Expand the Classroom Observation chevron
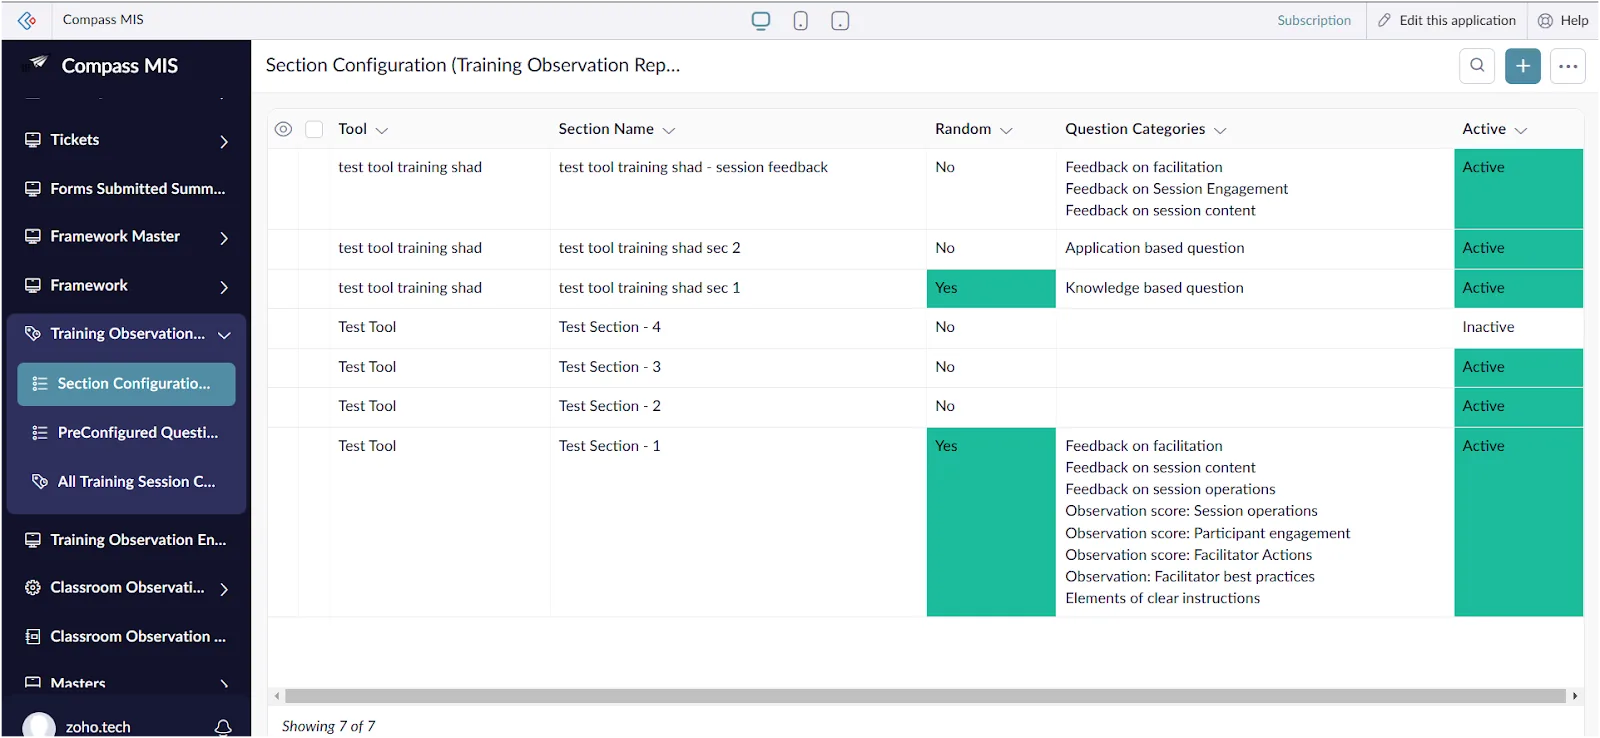The width and height of the screenshot is (1600, 738). 224,589
